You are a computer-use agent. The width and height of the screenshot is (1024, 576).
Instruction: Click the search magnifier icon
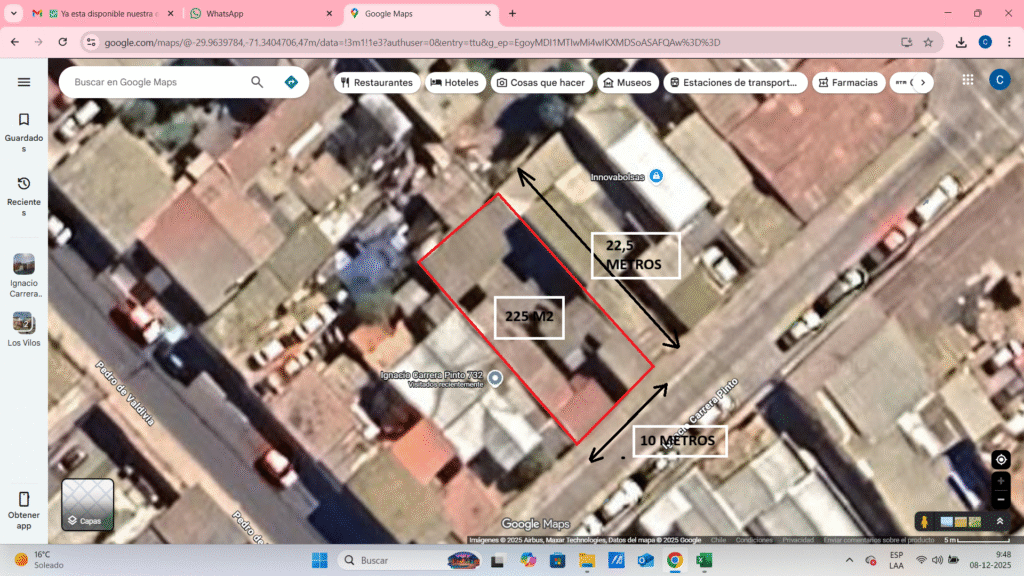click(257, 82)
